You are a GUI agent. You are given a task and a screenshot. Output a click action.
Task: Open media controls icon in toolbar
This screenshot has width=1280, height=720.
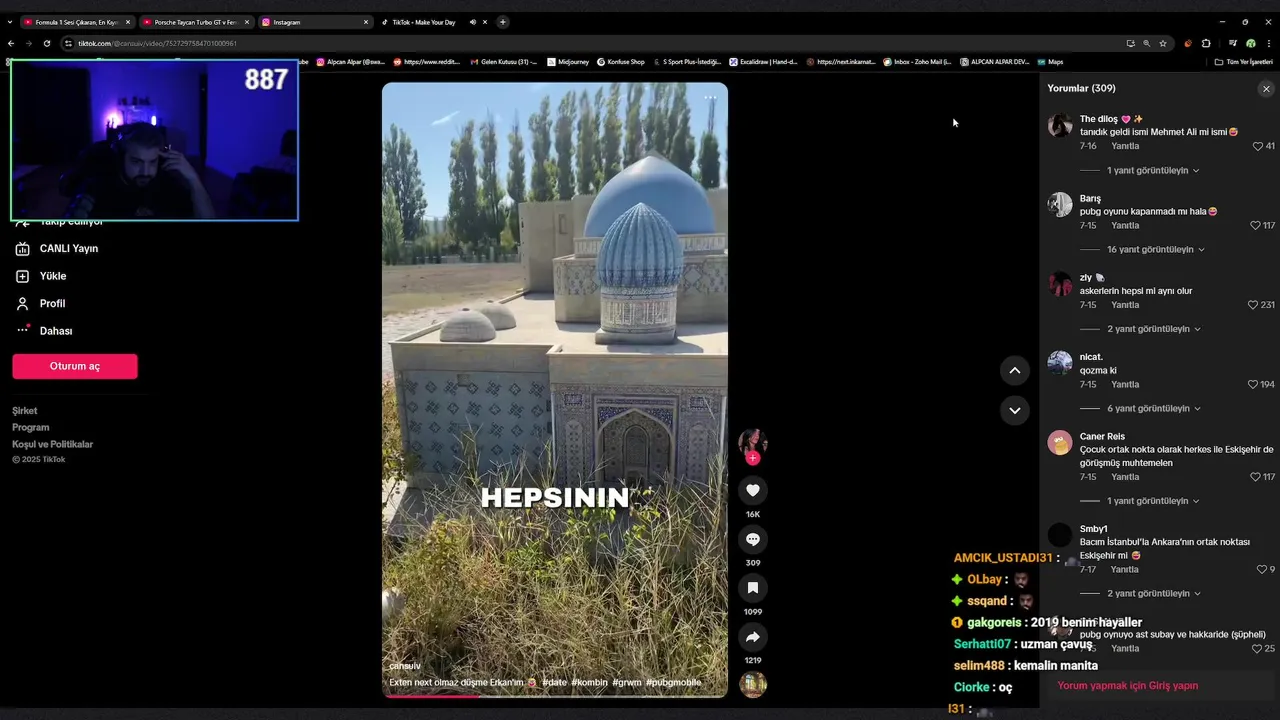1233,43
